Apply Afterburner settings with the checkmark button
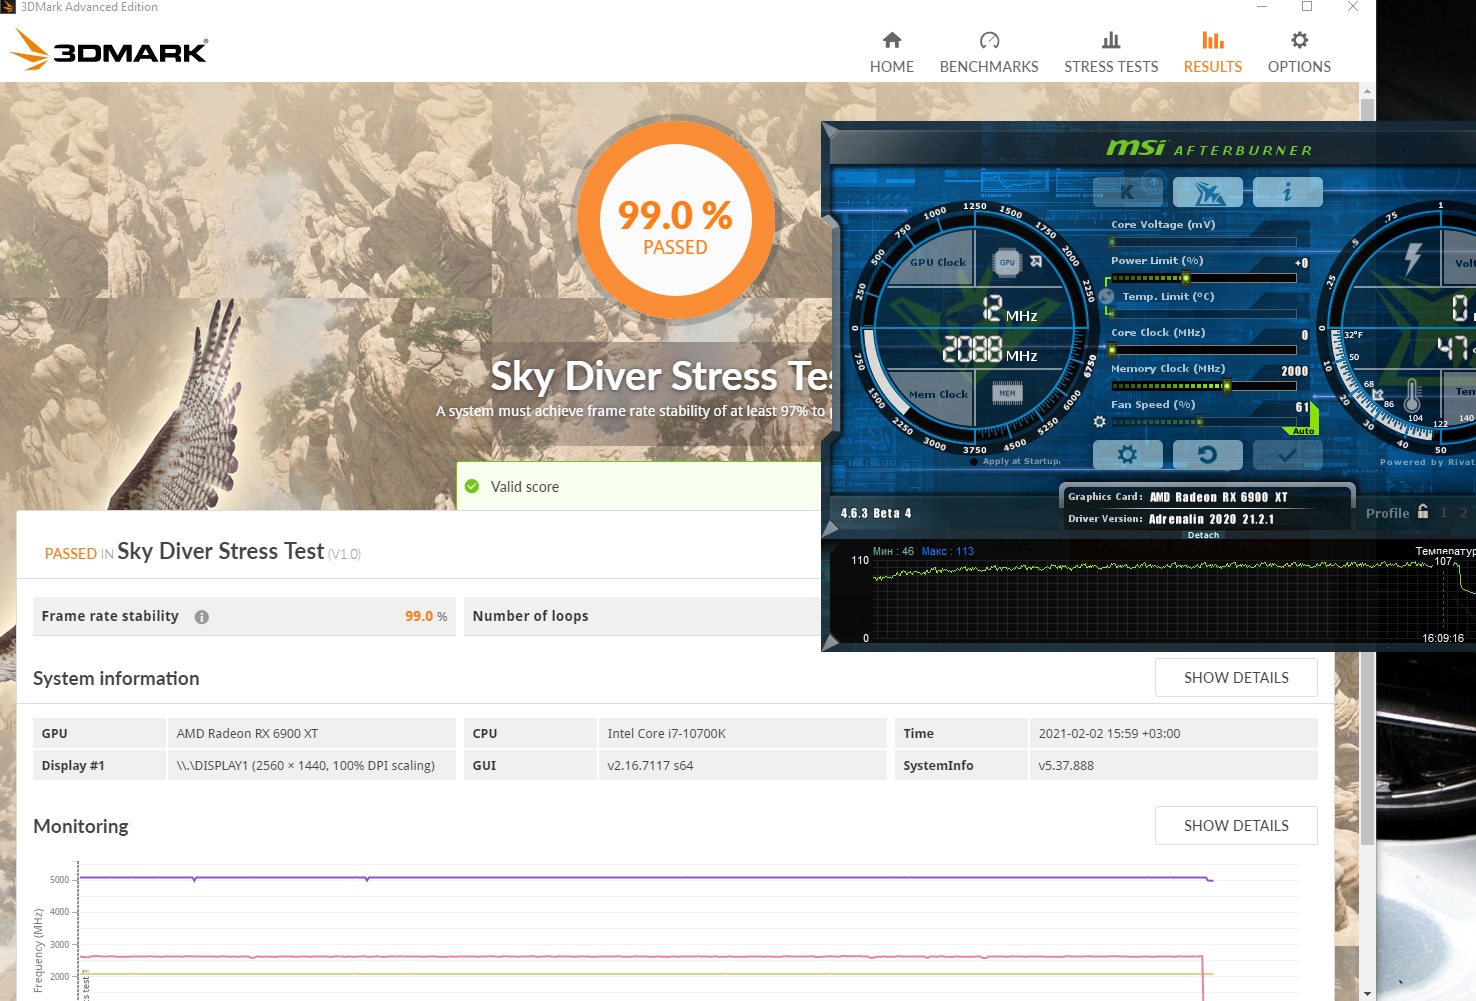The height and width of the screenshot is (1001, 1476). pos(1288,455)
